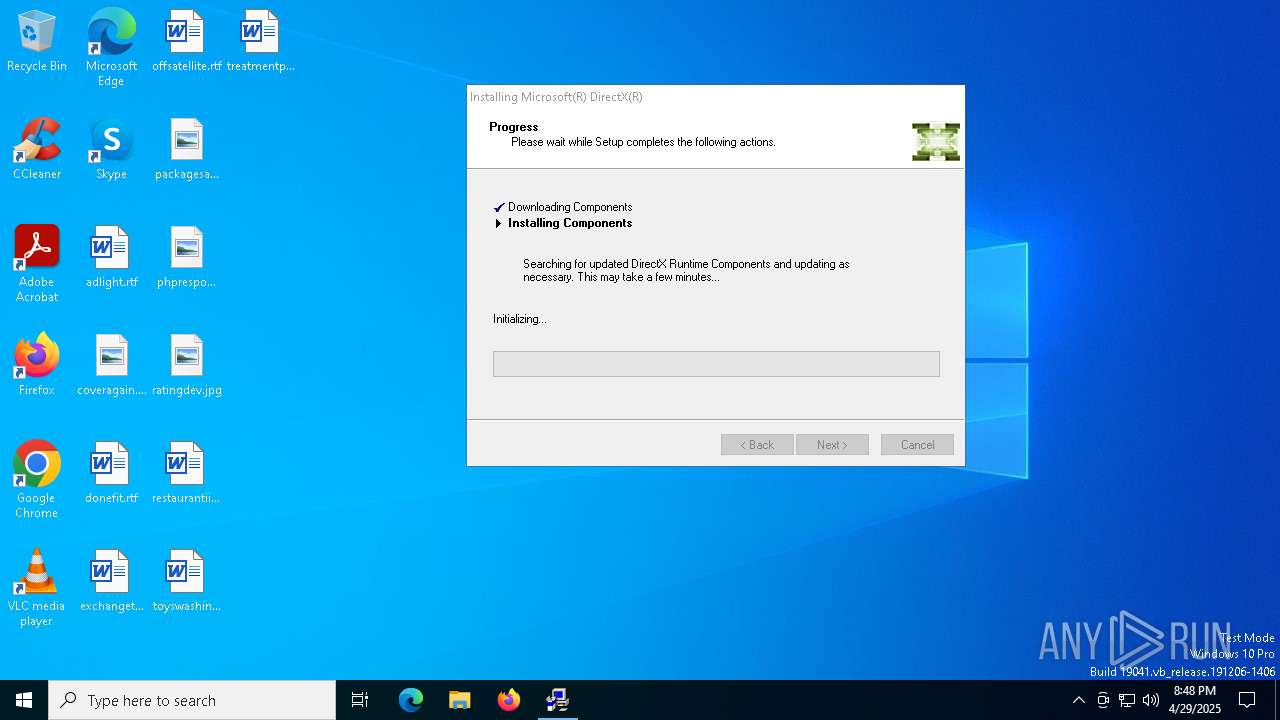
Task: Click the Initializing... status text
Action: [520, 319]
